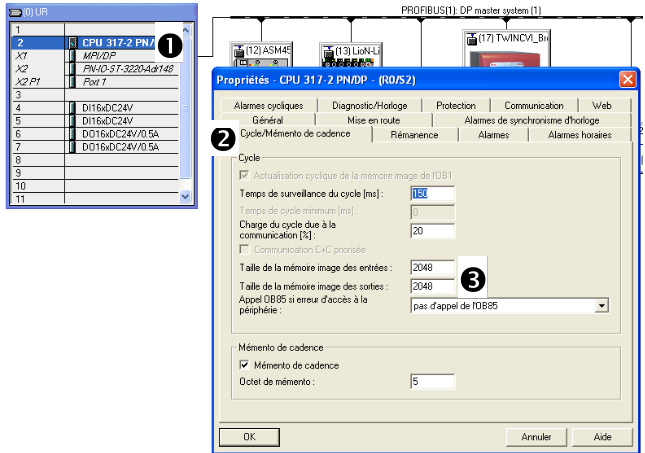645x453 pixels.
Task: Select the DO16xDC24V/0.5A module icon in slot 6
Action: click(73, 133)
